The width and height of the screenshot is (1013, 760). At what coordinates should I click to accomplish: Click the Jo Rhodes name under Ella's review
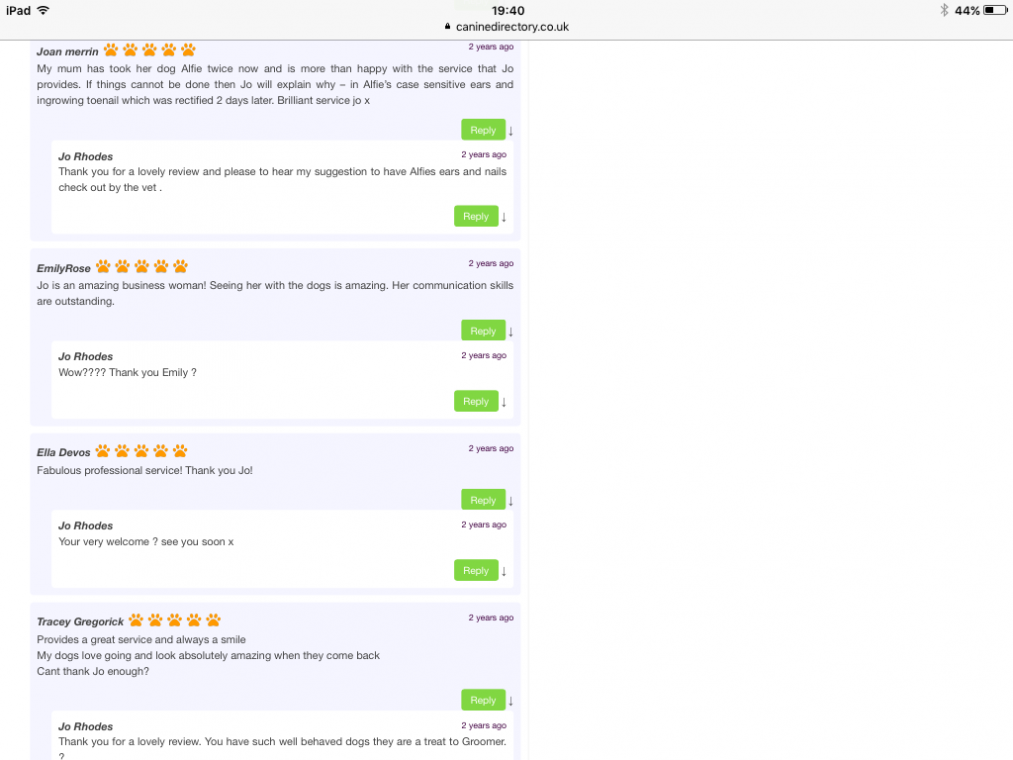pos(85,526)
